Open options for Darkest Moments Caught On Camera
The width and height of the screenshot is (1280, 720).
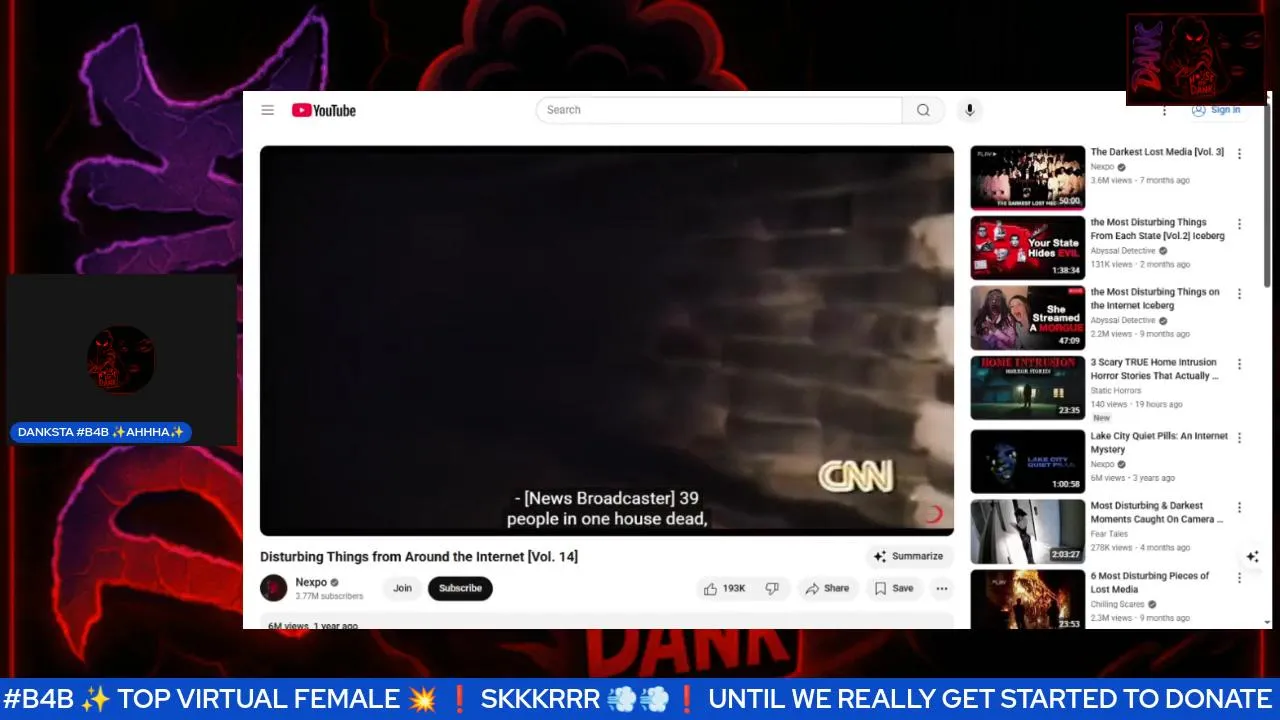[1239, 508]
